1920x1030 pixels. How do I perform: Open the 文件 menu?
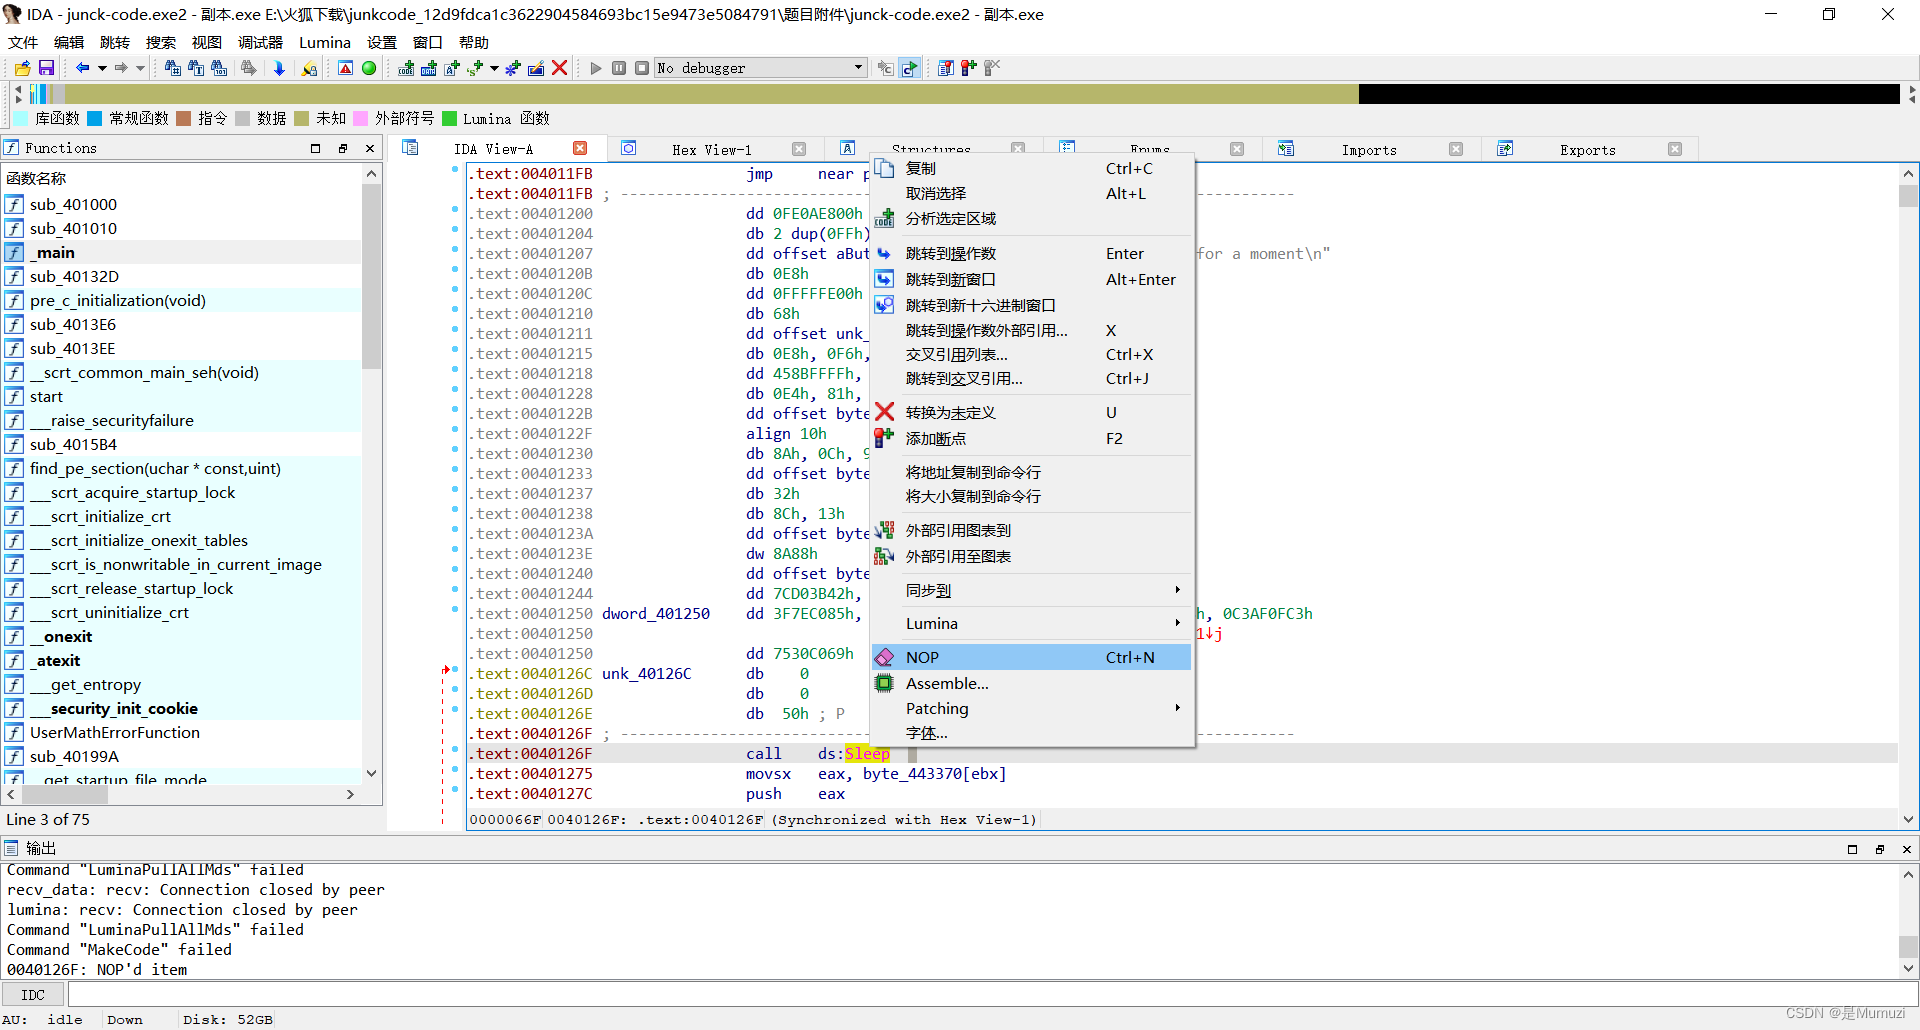(x=22, y=42)
